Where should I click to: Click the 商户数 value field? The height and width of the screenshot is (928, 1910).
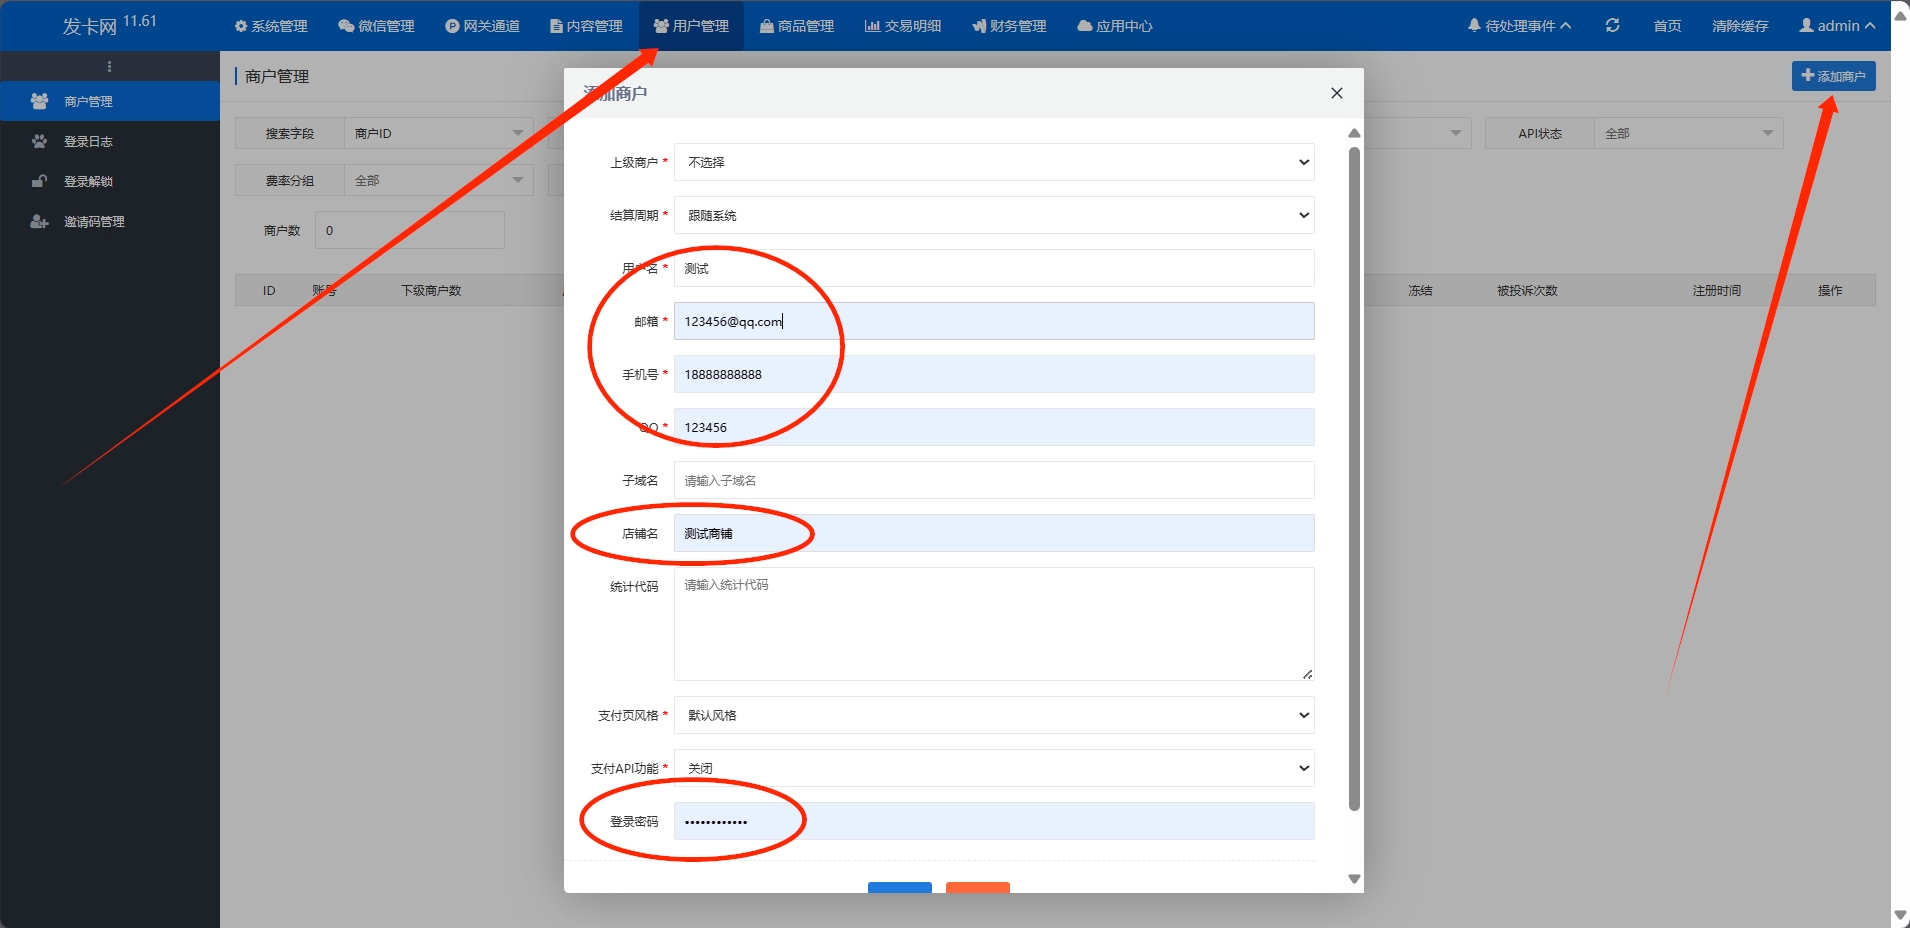point(409,230)
